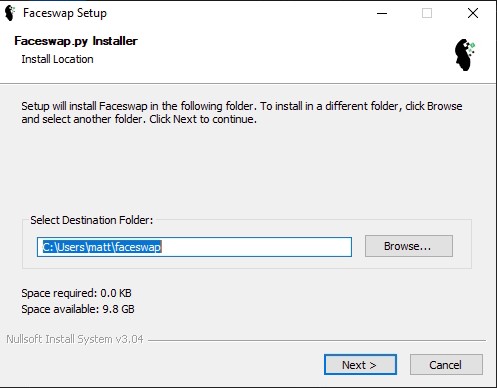Click the Faceswap Setup window title text
Image resolution: width=497 pixels, height=388 pixels.
point(65,13)
